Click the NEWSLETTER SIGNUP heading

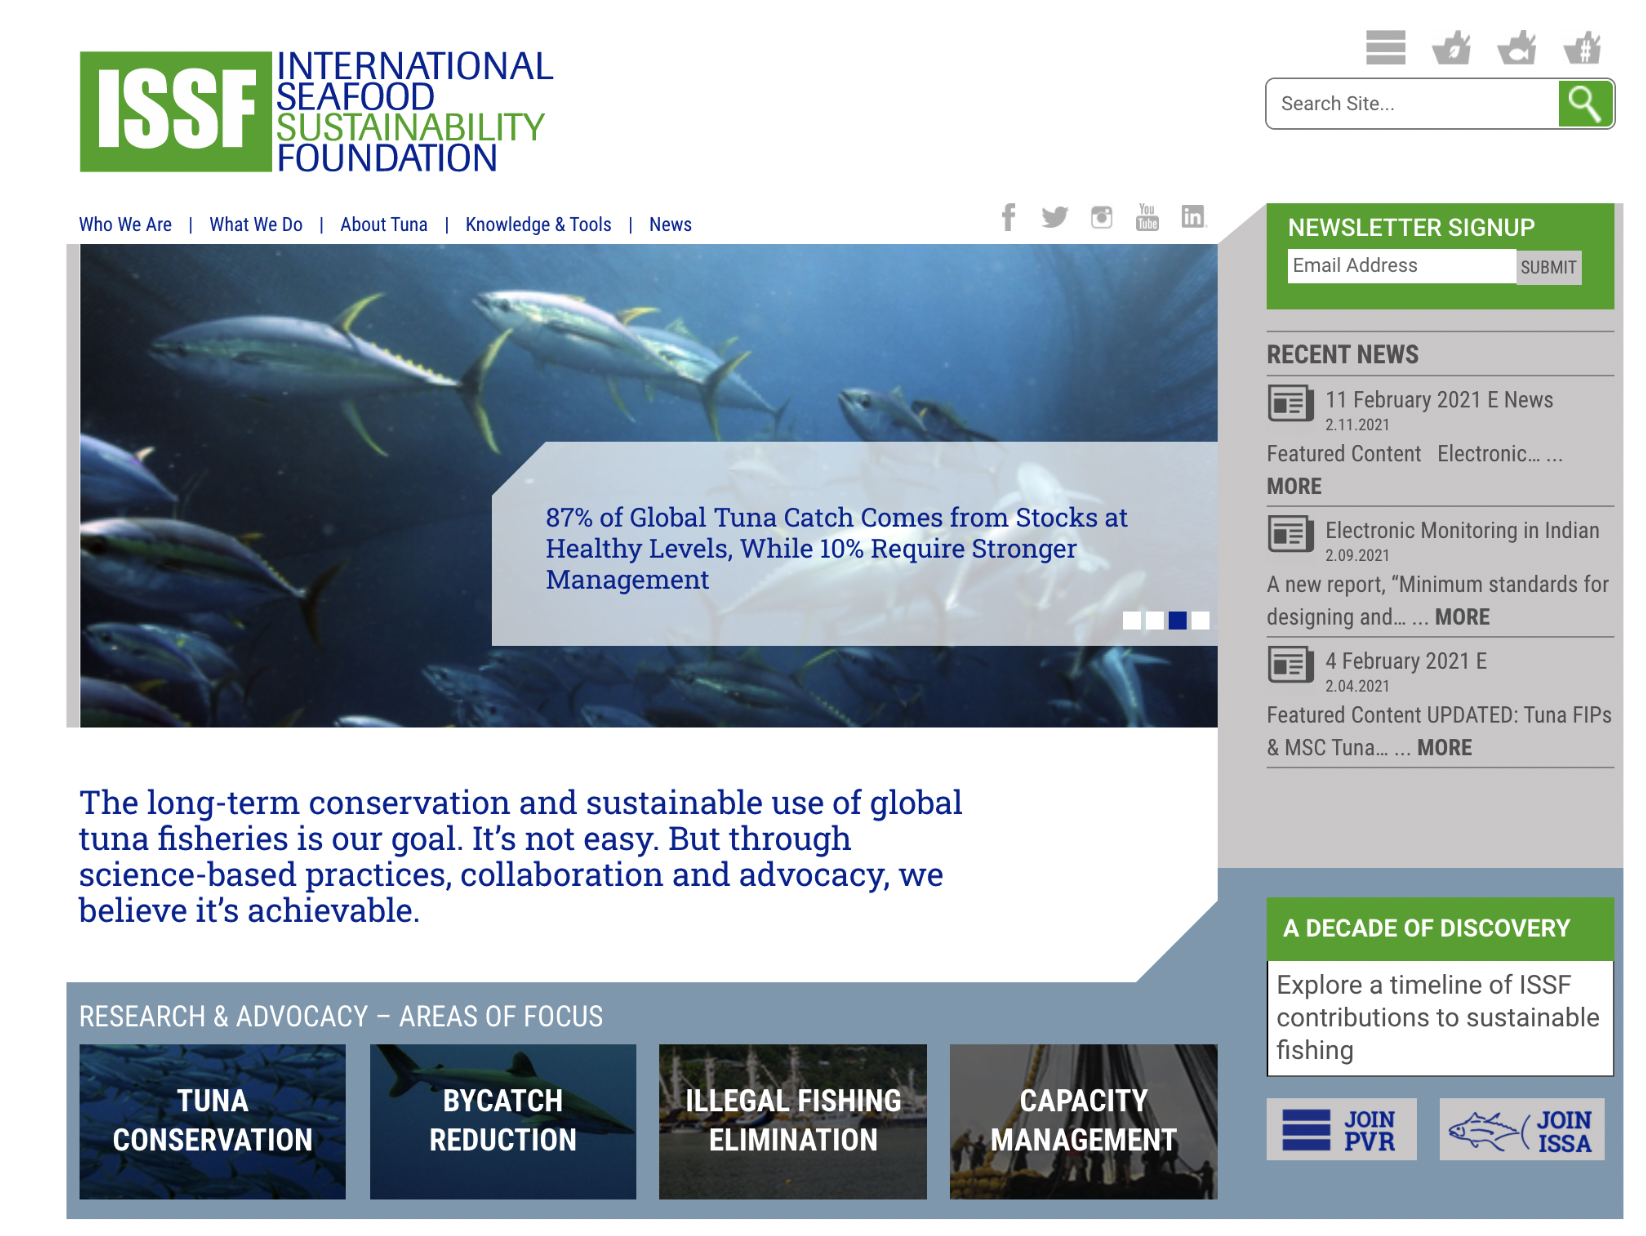pos(1411,228)
